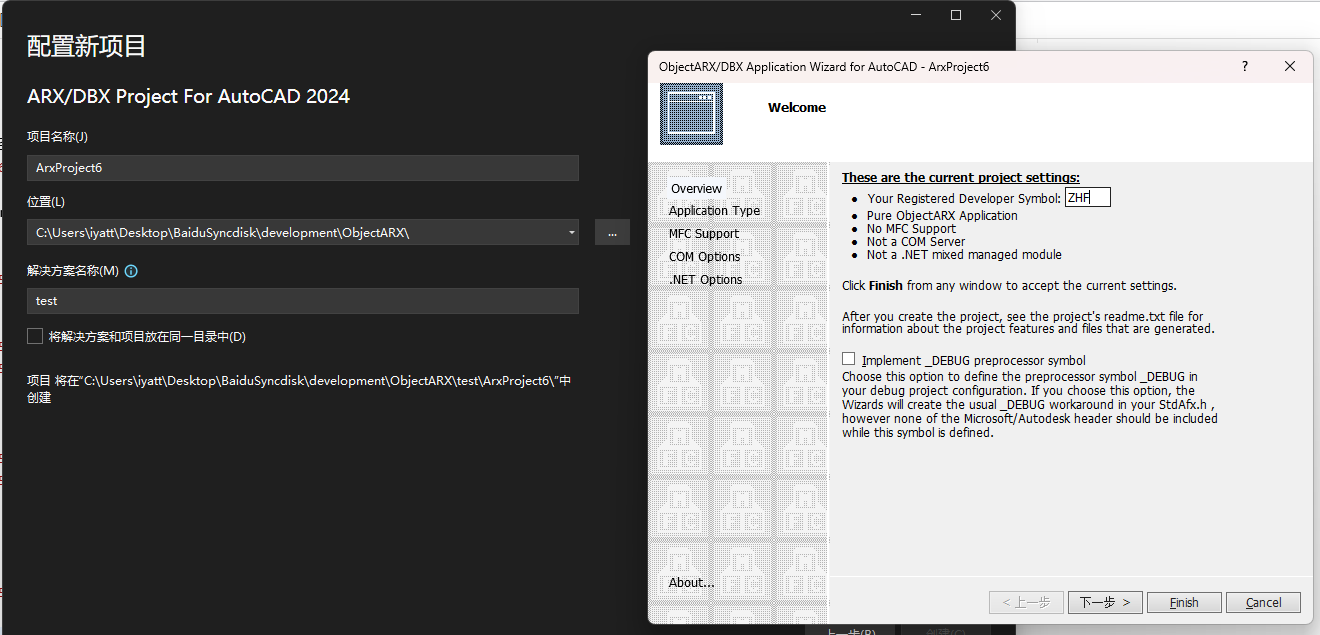Click the 'Pure ObjectARX Application' text
Image resolution: width=1320 pixels, height=635 pixels.
coord(942,216)
